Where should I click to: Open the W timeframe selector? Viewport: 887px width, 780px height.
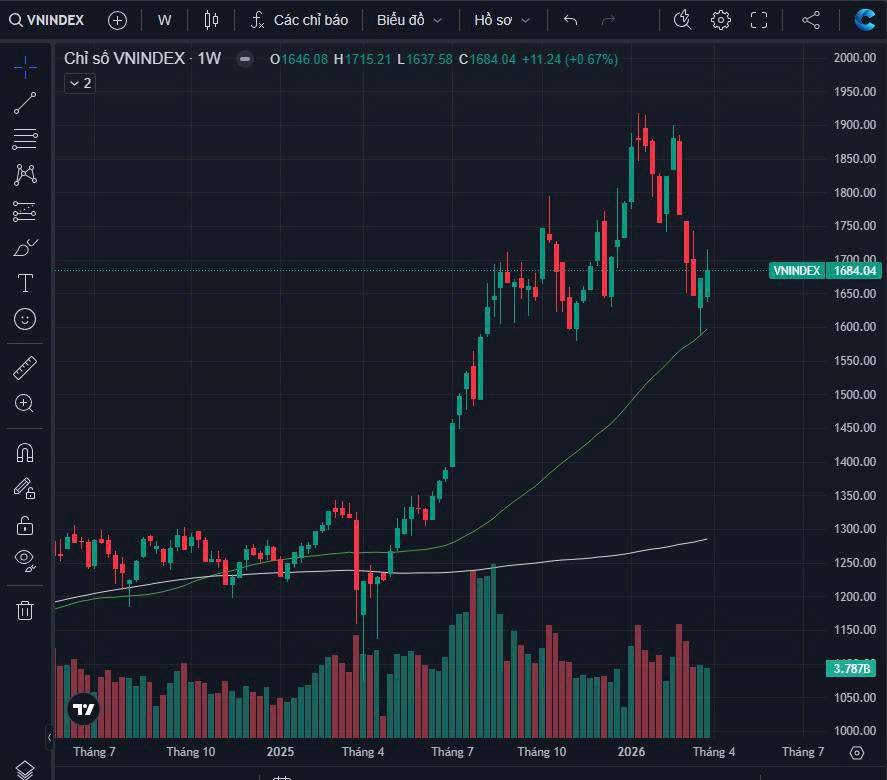(164, 20)
